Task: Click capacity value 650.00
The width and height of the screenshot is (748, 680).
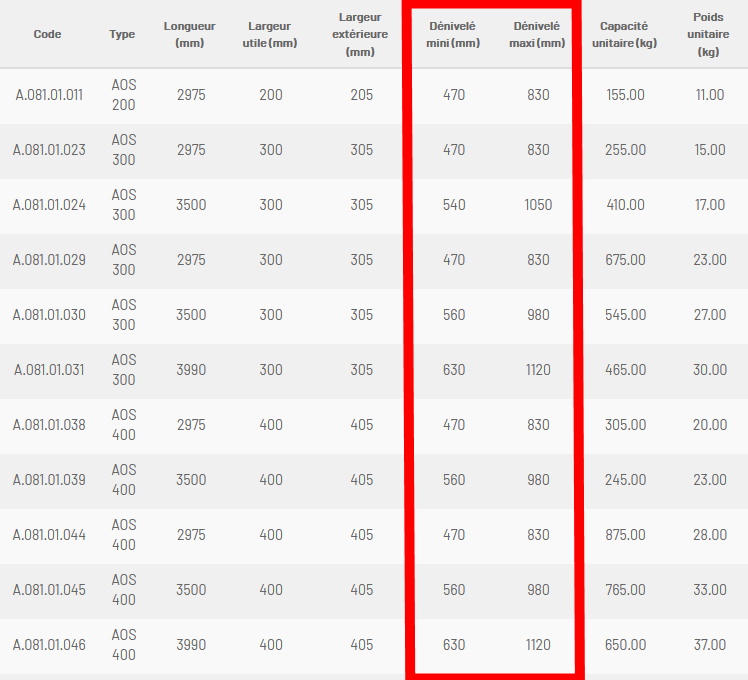Action: [625, 645]
